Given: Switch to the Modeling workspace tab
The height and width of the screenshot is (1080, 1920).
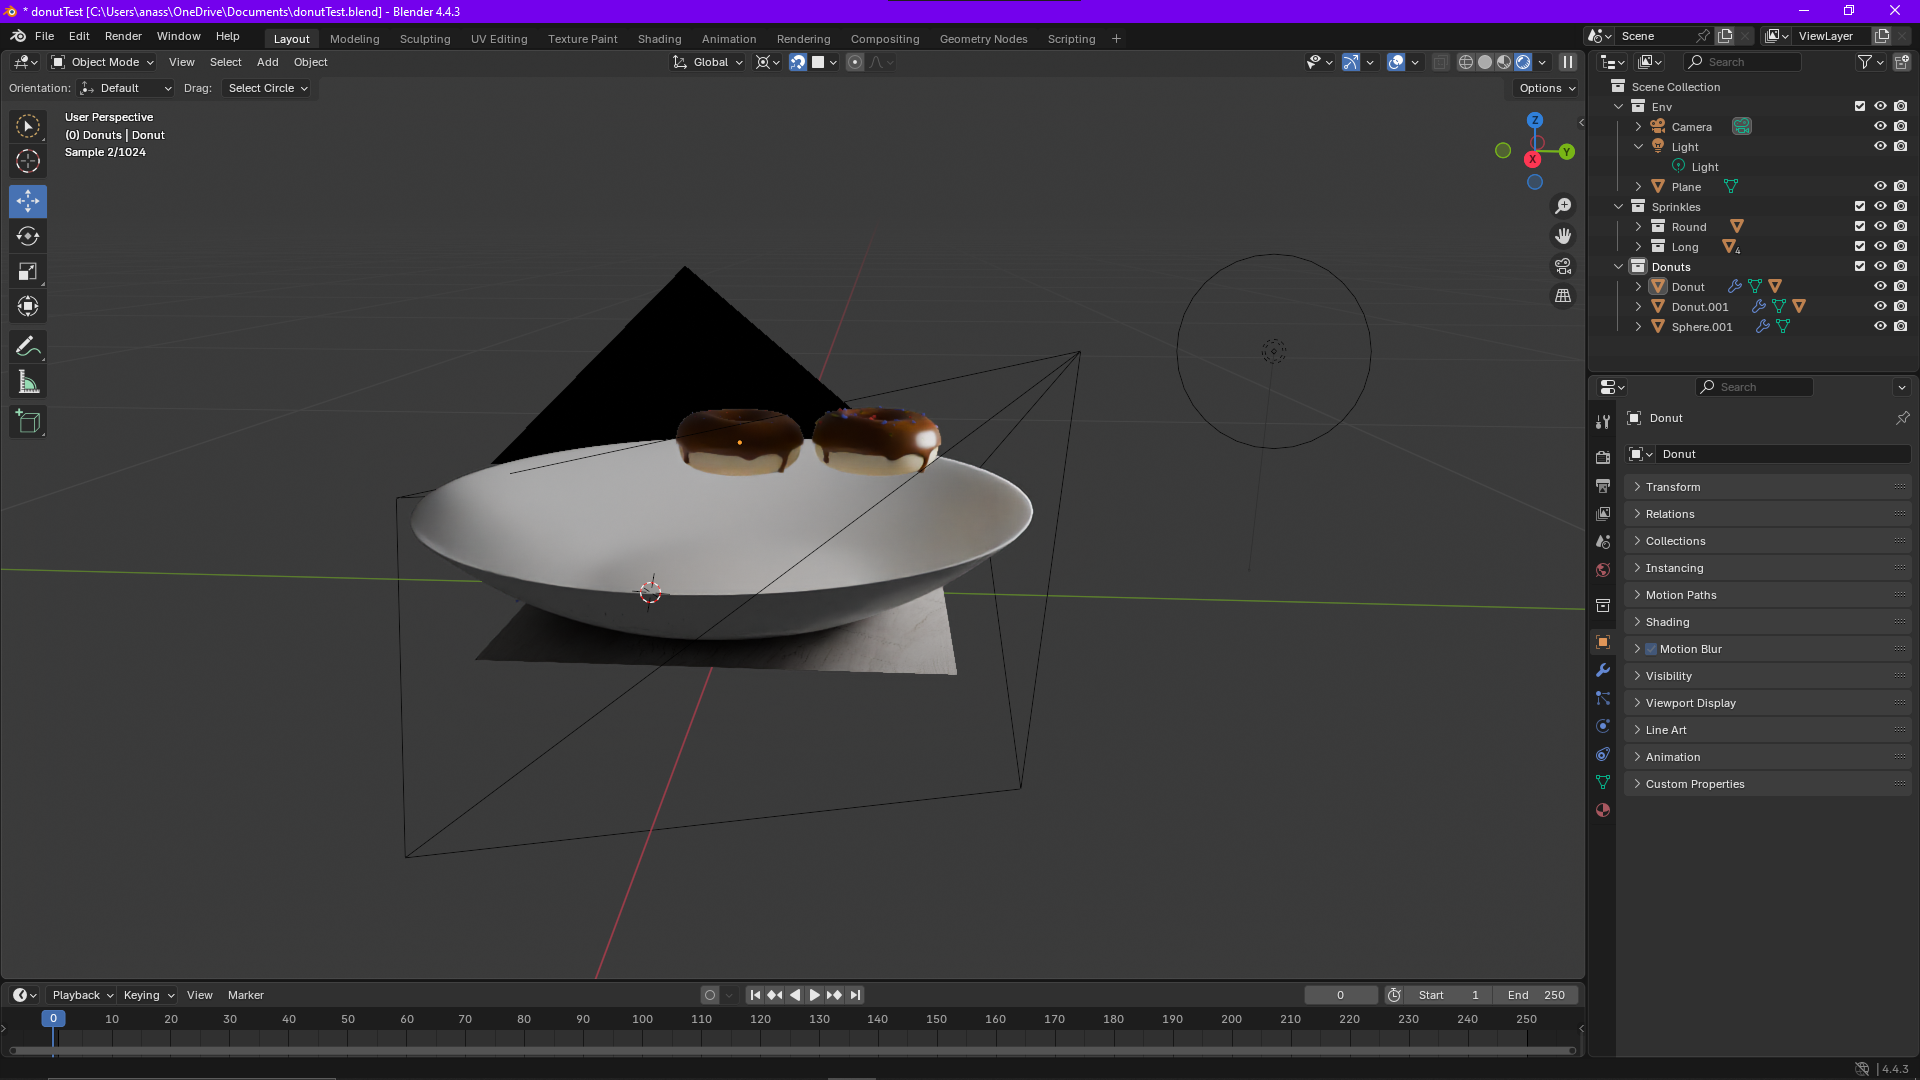Looking at the screenshot, I should click(355, 39).
